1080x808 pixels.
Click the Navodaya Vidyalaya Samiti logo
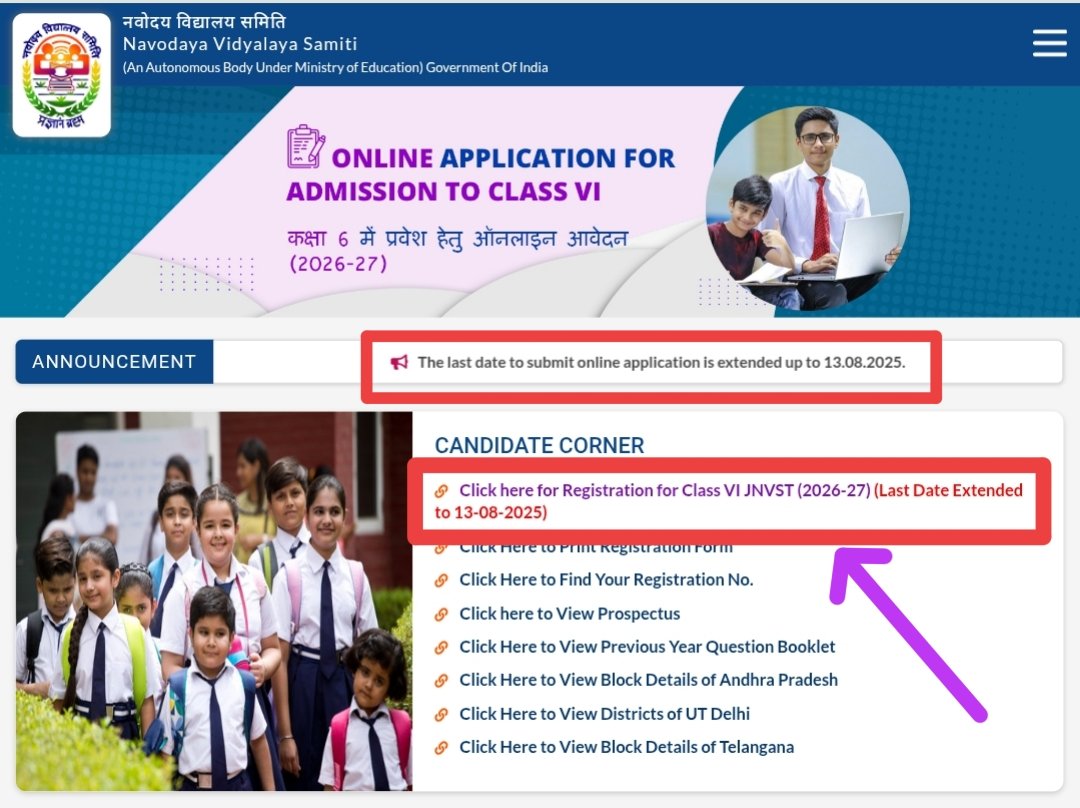click(61, 75)
